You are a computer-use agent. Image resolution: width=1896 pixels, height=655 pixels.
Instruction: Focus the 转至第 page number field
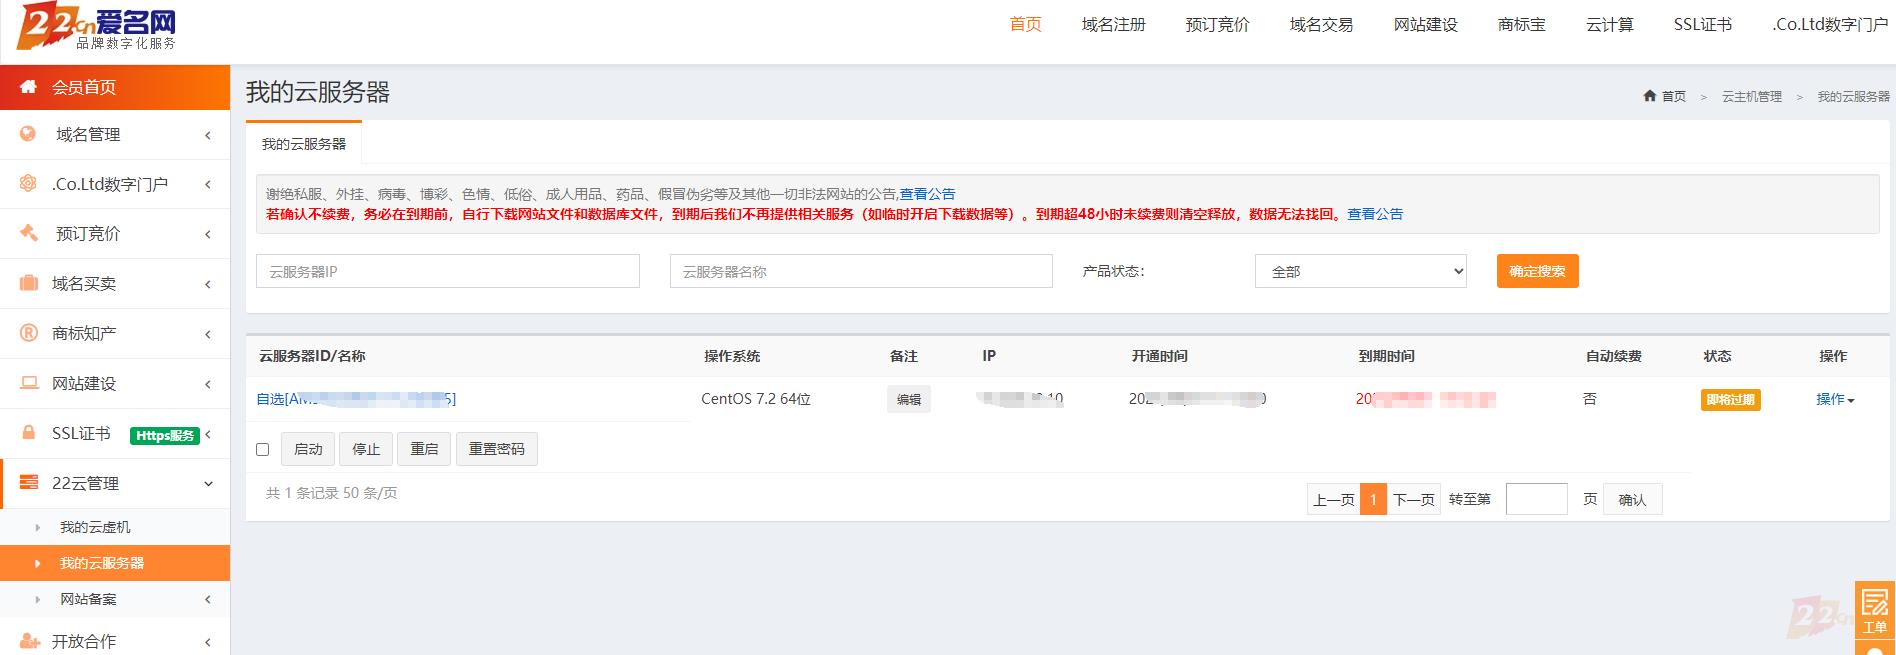pyautogui.click(x=1536, y=499)
